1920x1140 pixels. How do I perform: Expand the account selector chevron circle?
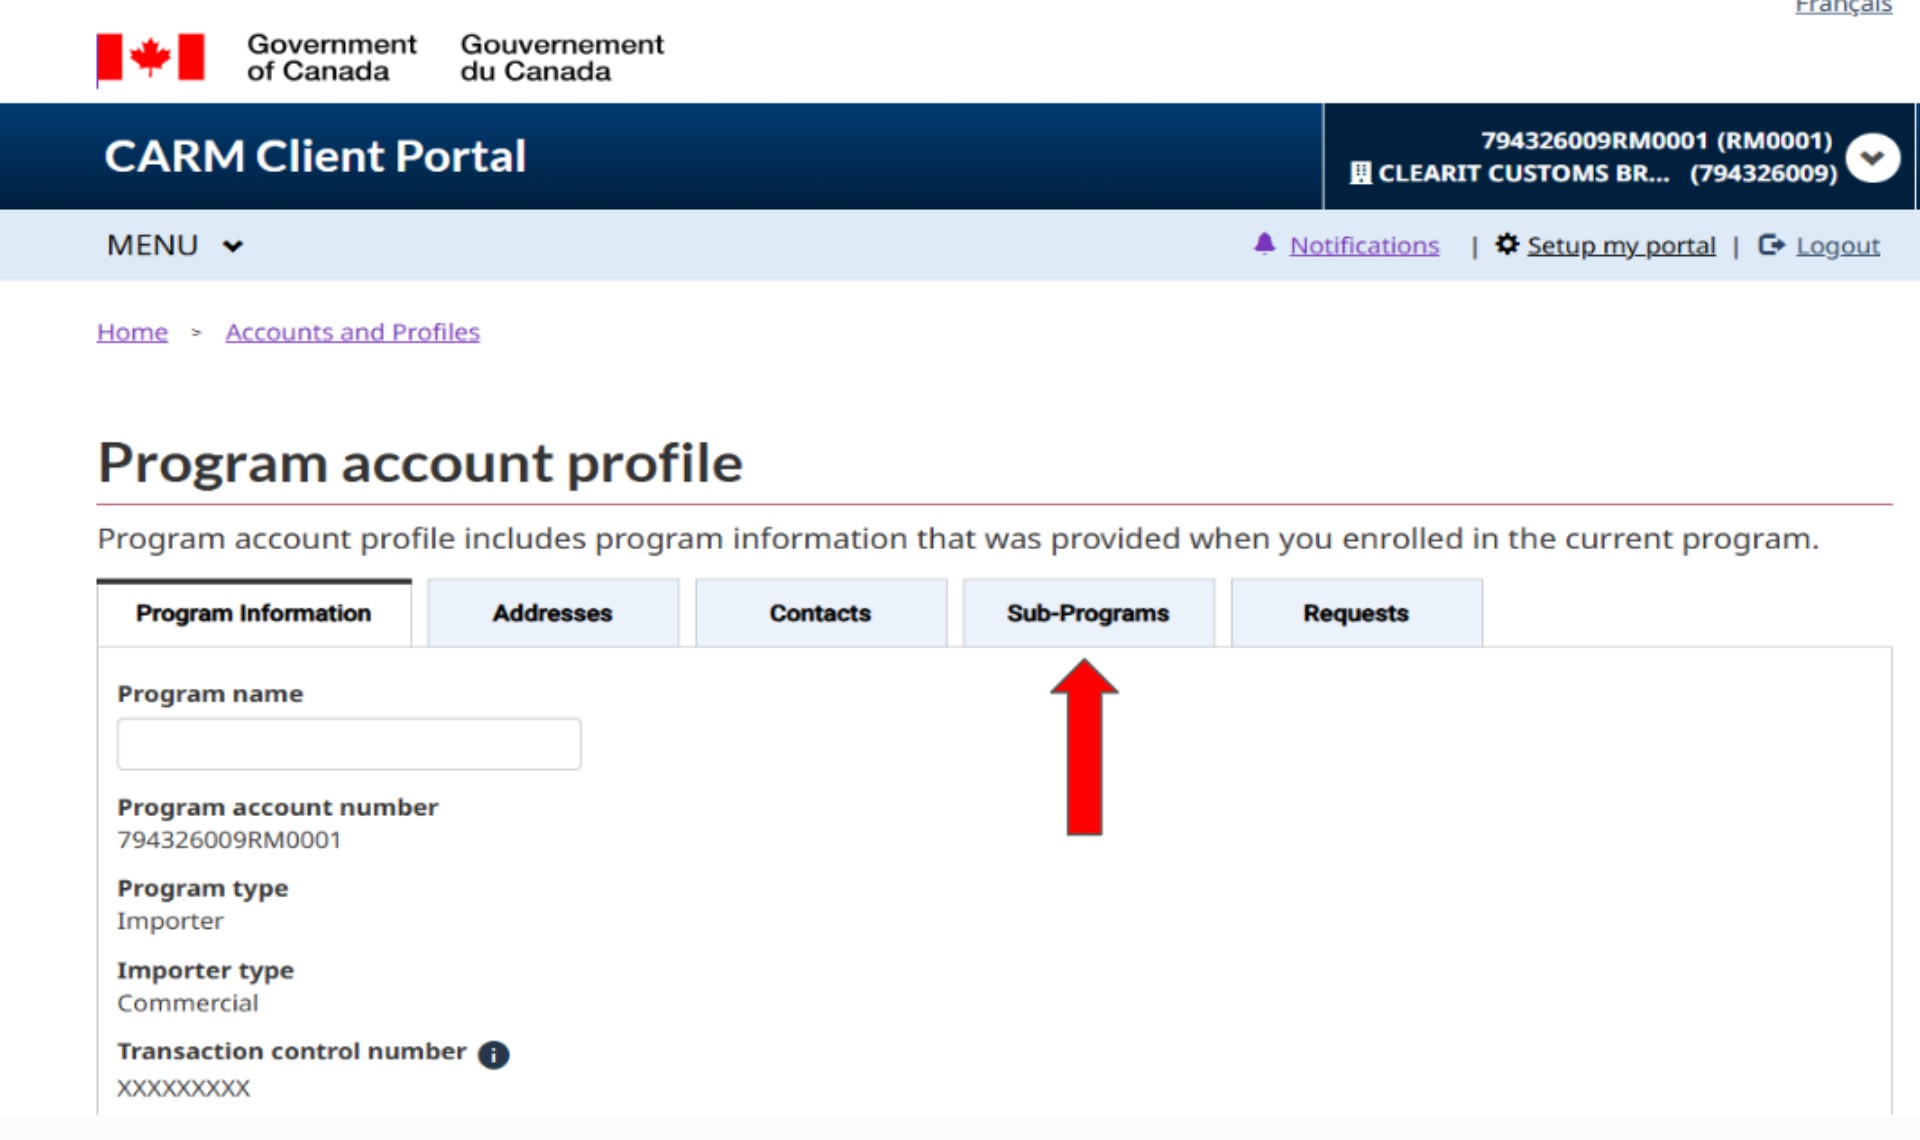[x=1872, y=157]
